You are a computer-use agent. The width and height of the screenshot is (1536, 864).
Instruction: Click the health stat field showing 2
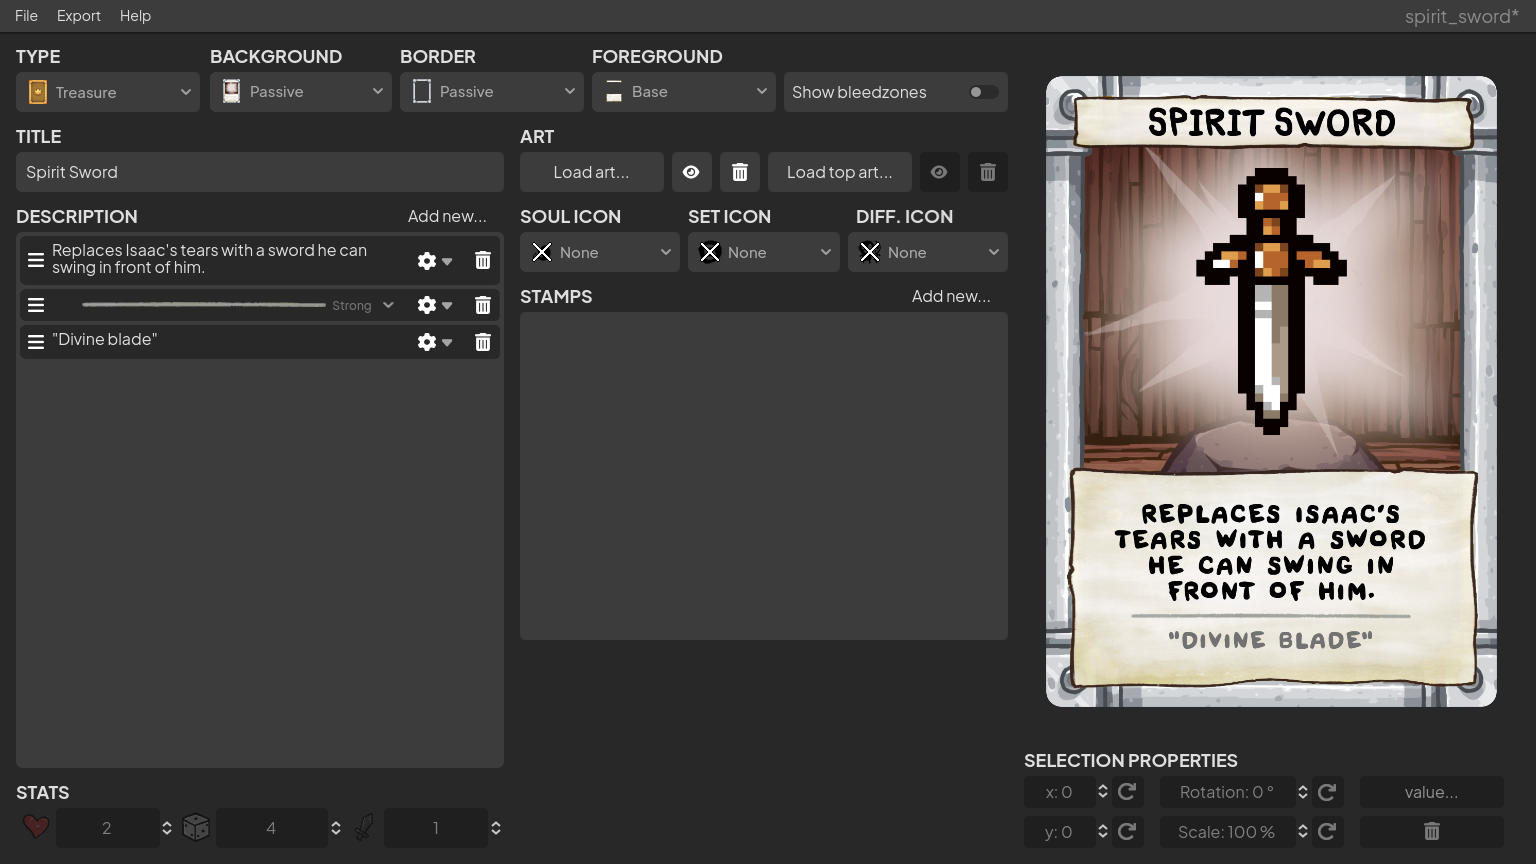(107, 828)
